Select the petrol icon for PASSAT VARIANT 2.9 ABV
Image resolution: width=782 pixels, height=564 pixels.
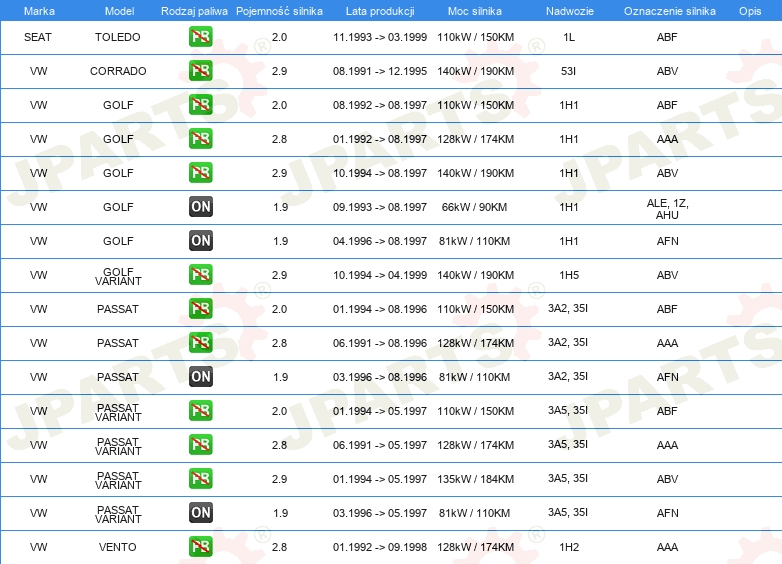200,479
